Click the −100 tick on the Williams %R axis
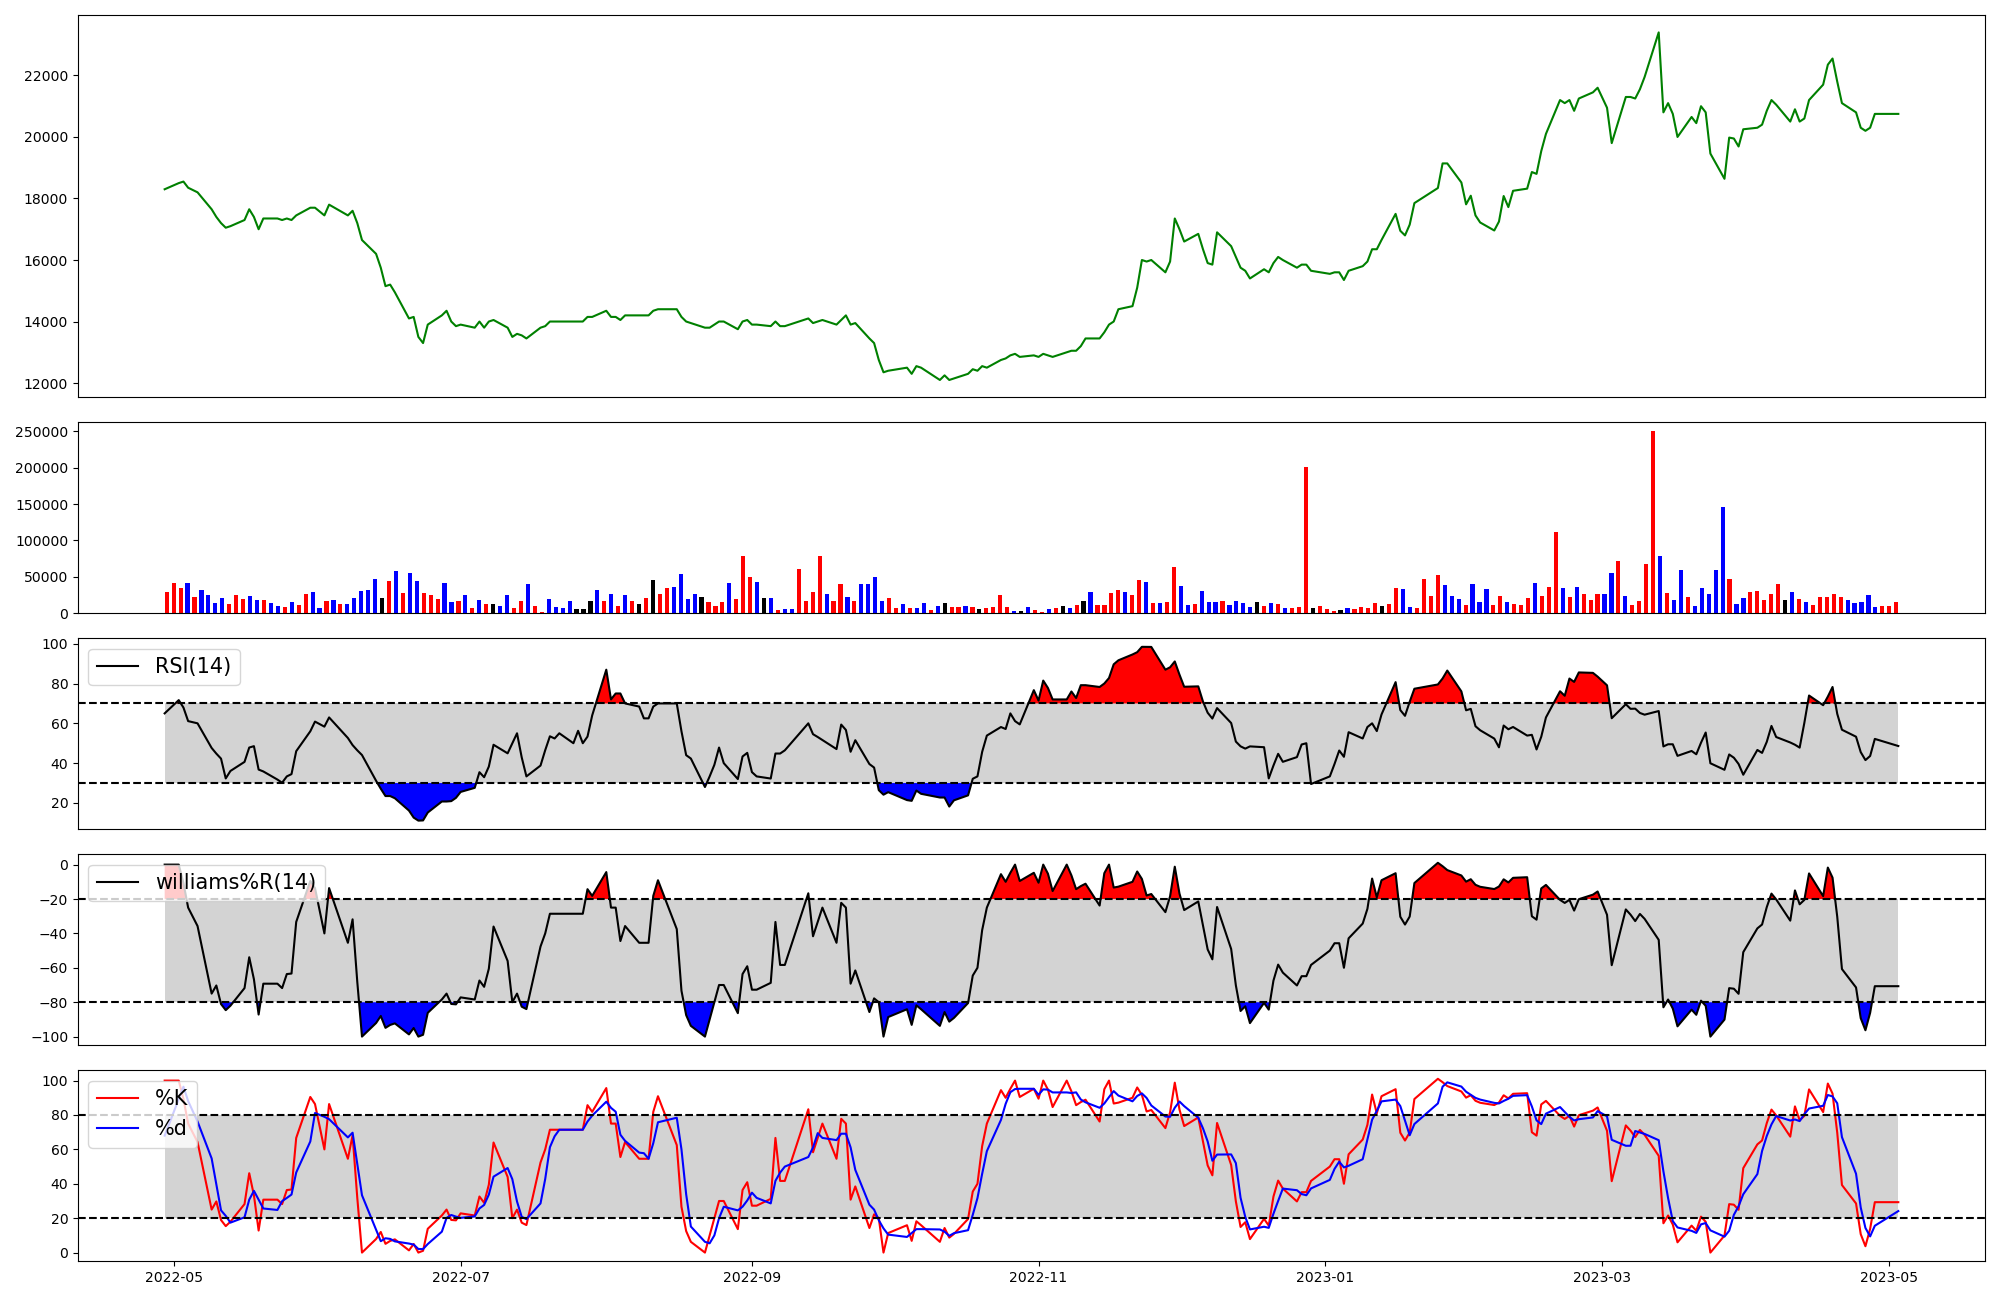This screenshot has width=2000, height=1300. (x=48, y=1037)
